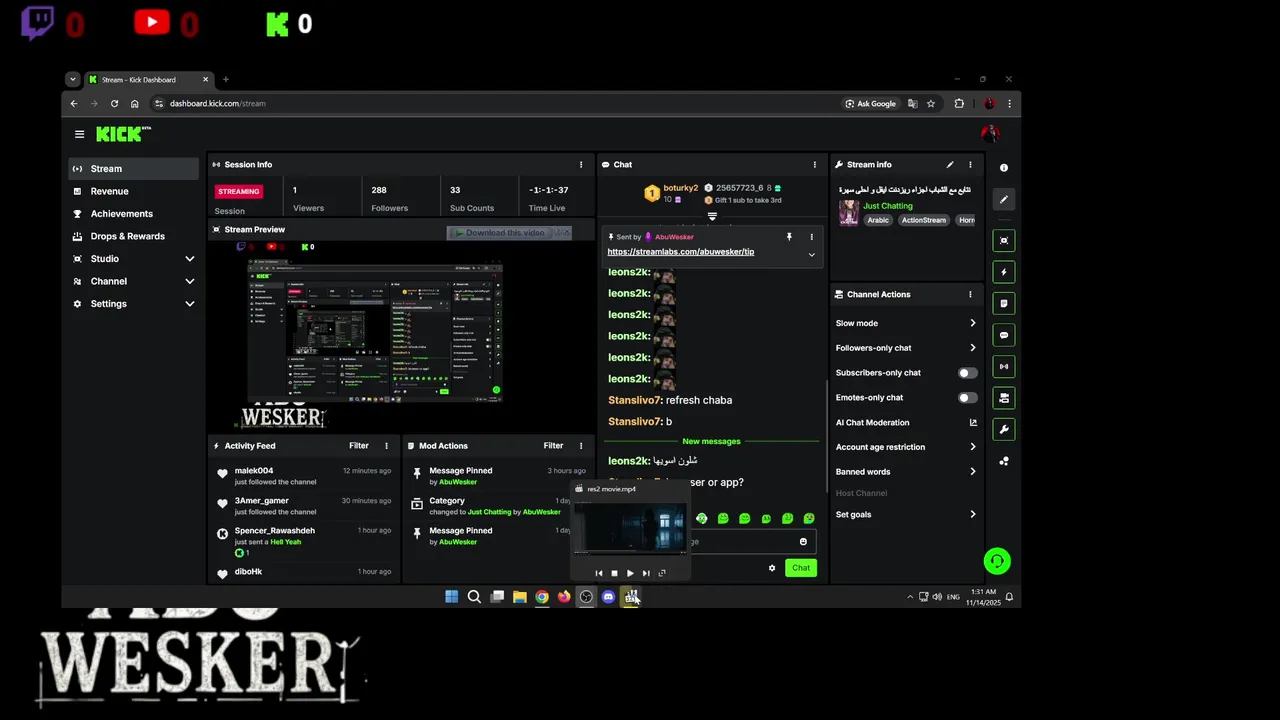Select Stream in left sidebar

134,169
